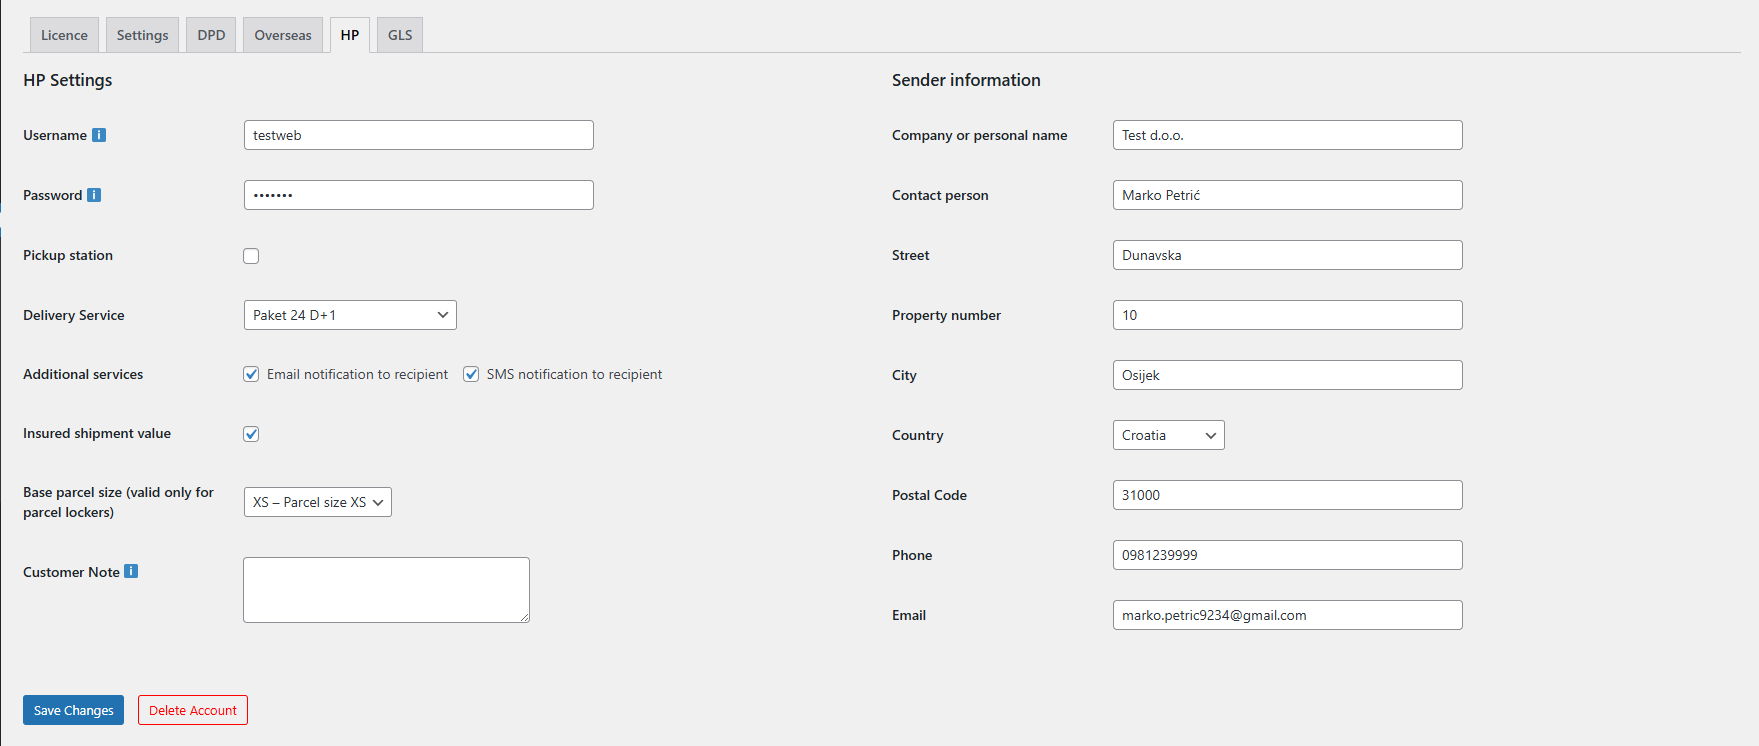
Task: Click the info icon beside Password
Action: [94, 195]
